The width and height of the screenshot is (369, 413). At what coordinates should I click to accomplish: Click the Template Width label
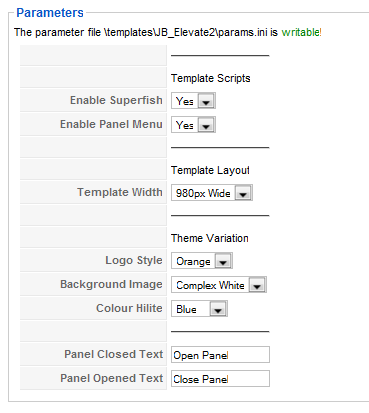tap(120, 192)
